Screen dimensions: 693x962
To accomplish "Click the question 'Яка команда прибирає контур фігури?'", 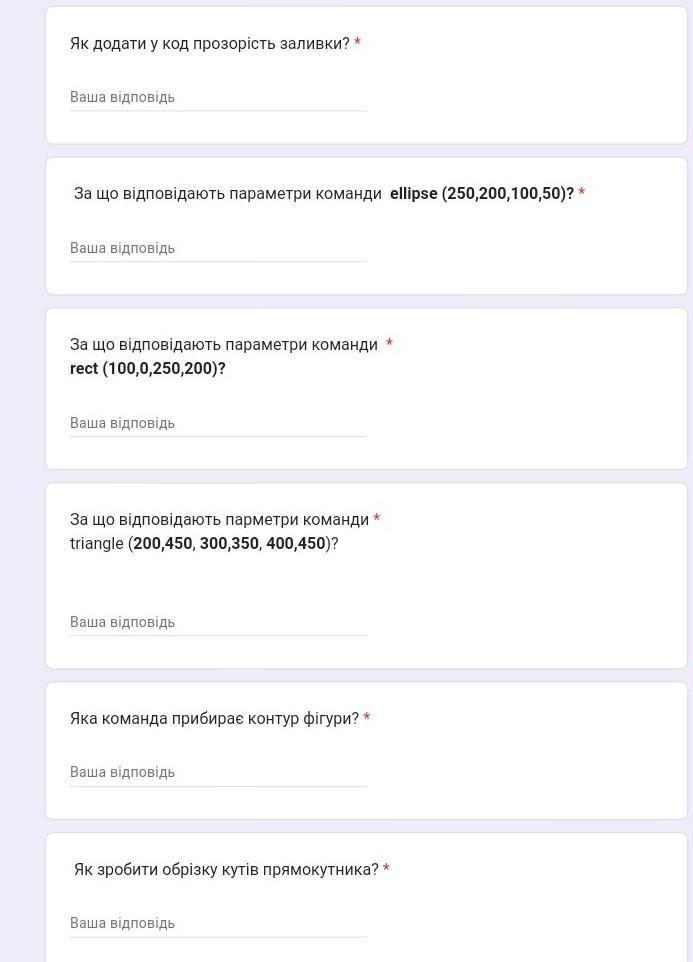I will pyautogui.click(x=214, y=719).
